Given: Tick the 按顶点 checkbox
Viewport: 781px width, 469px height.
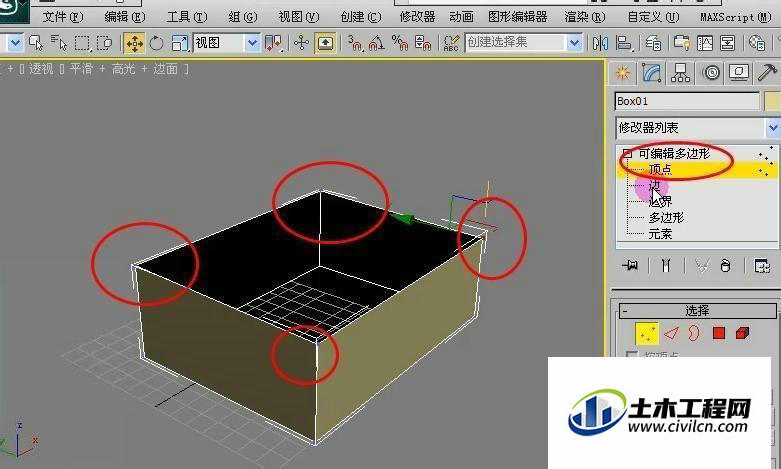Looking at the screenshot, I should [x=632, y=355].
